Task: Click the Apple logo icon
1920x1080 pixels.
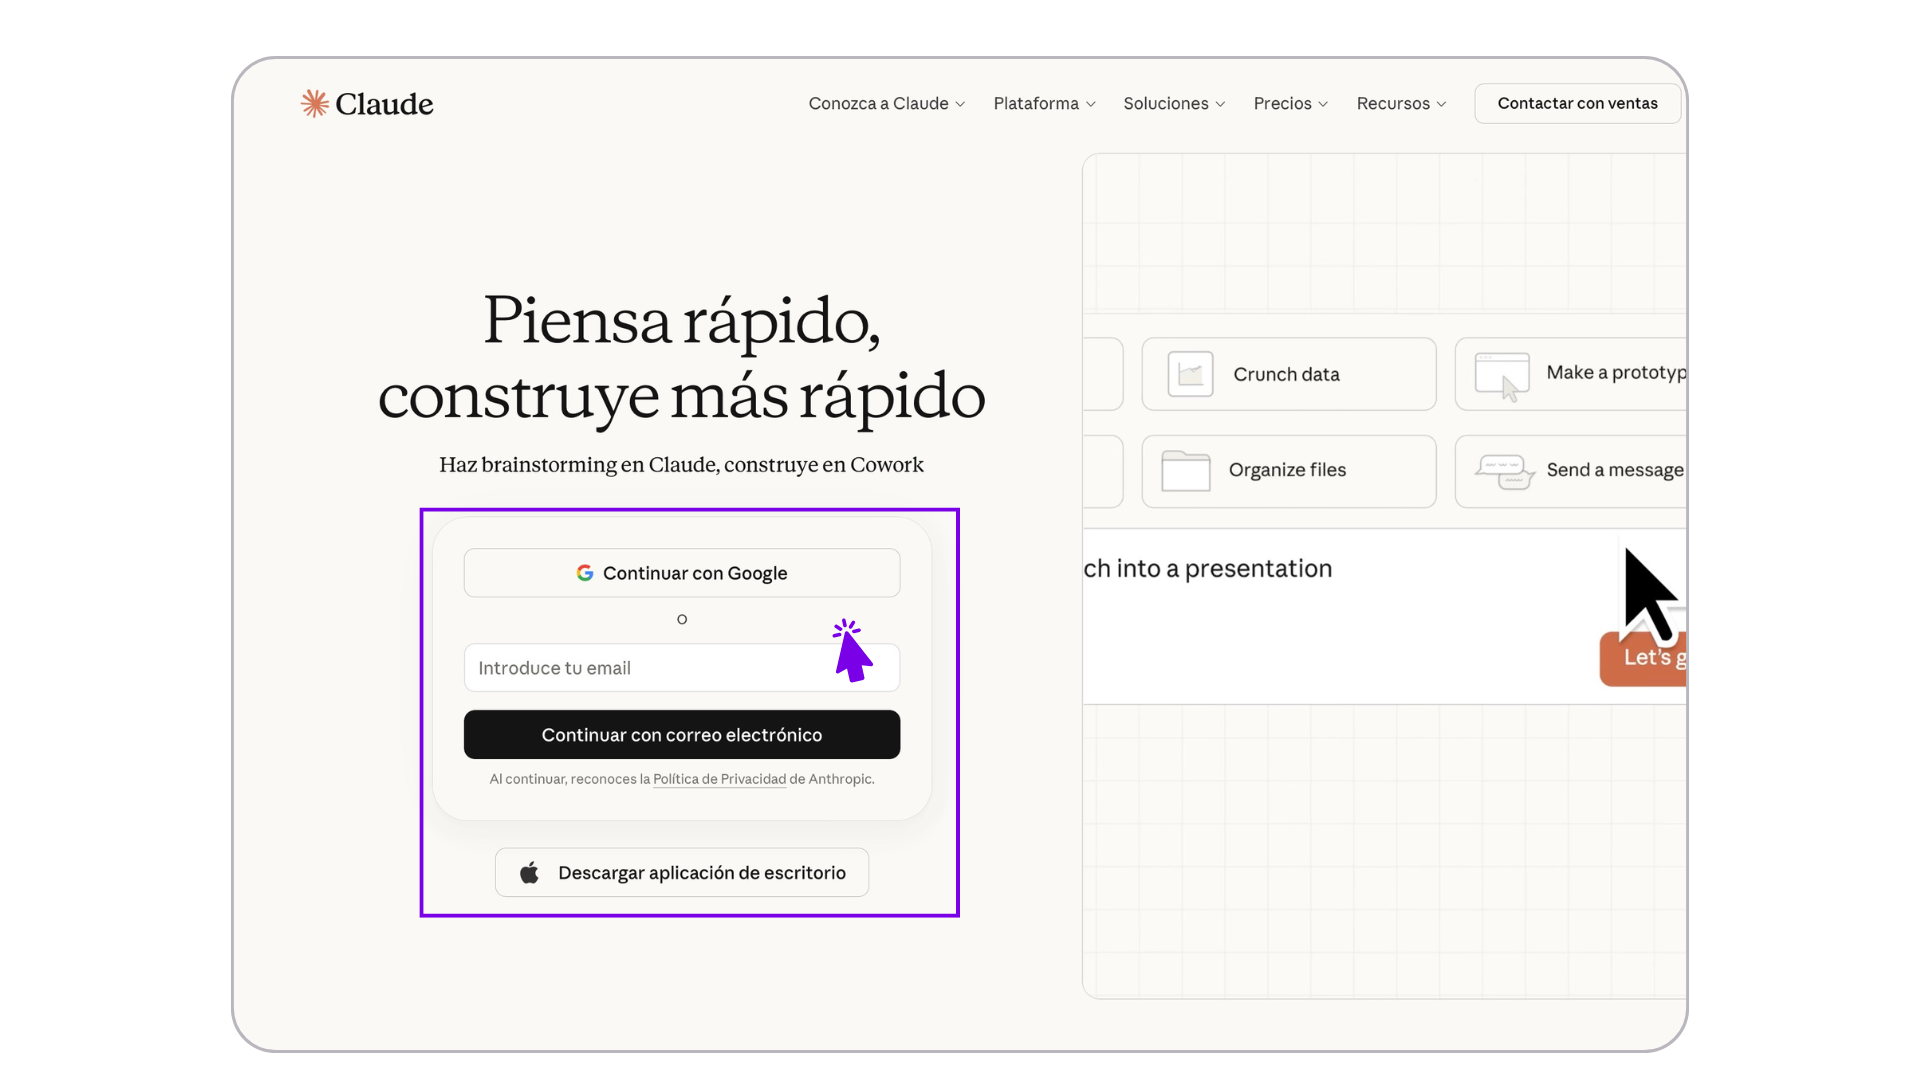Action: [530, 873]
